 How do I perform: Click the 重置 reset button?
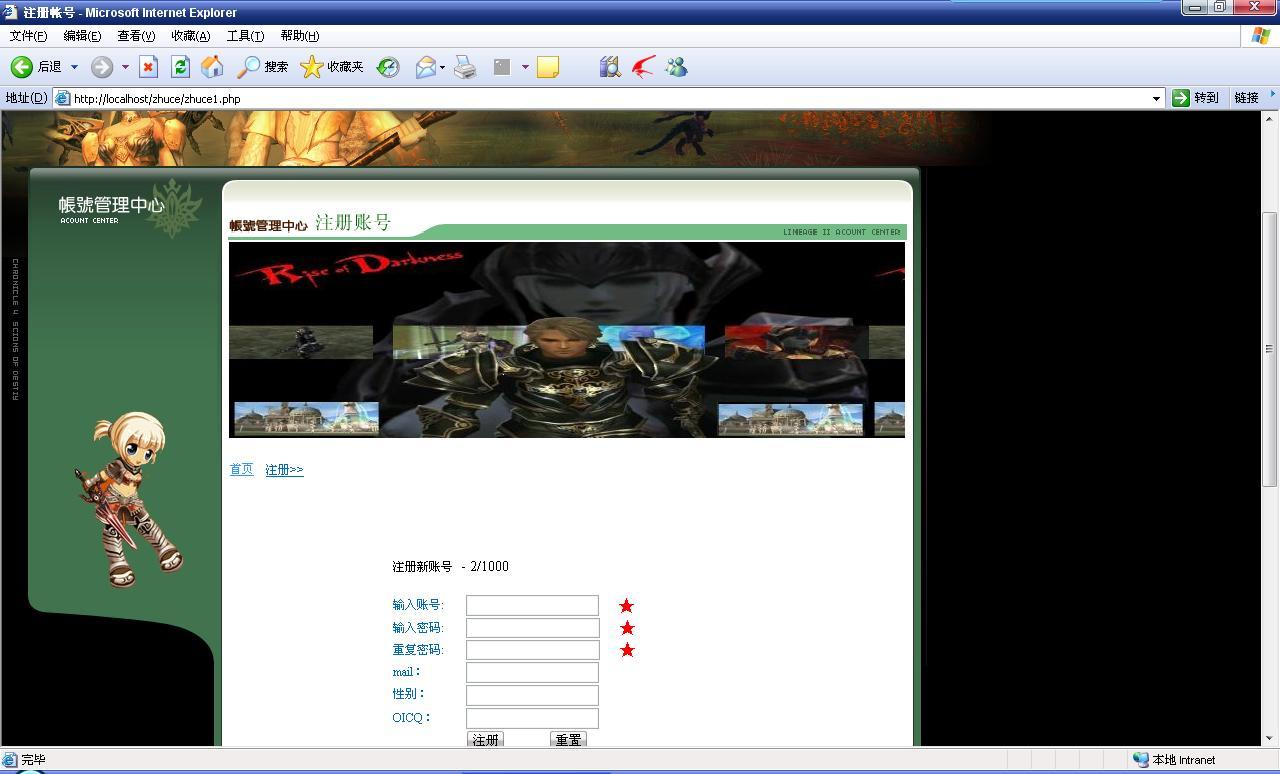click(x=568, y=740)
